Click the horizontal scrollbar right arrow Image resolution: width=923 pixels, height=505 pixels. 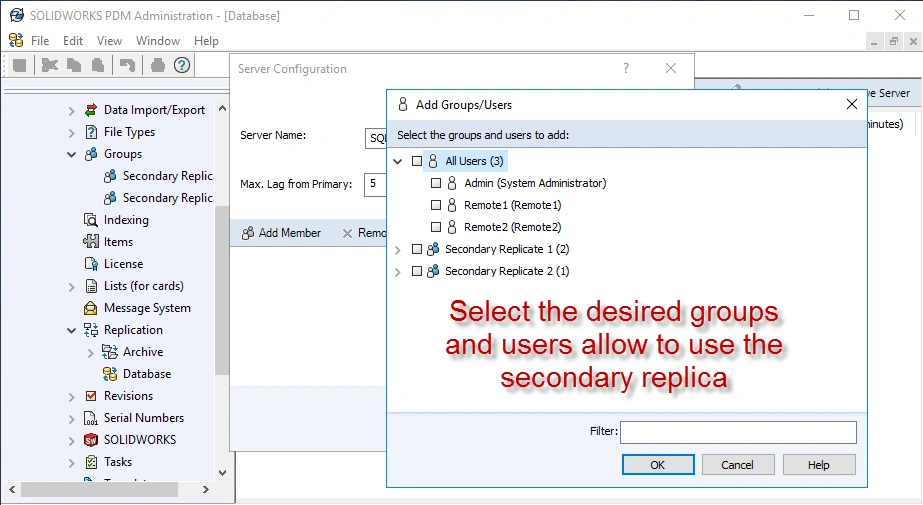[205, 489]
